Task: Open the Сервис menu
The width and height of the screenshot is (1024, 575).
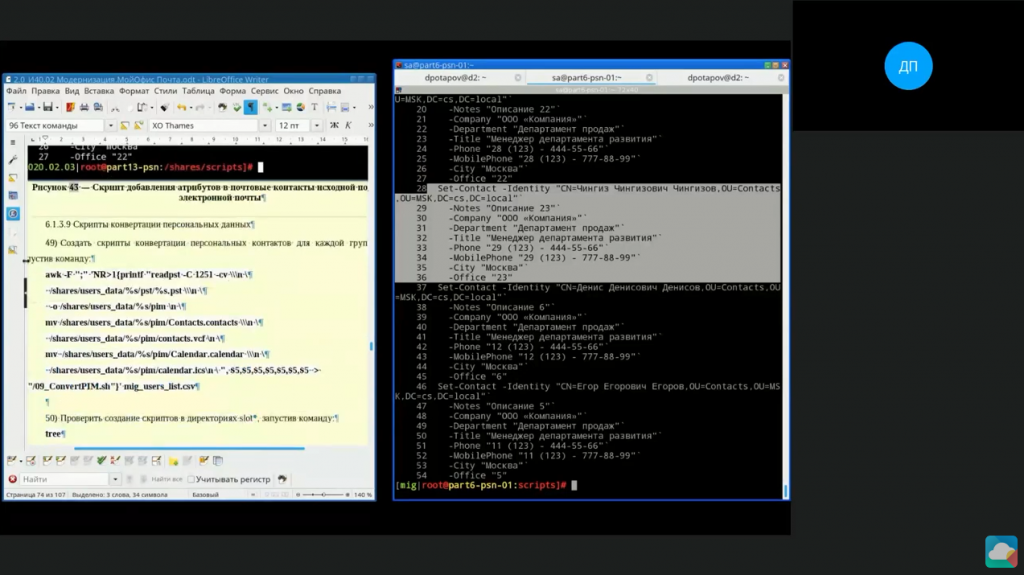Action: click(x=264, y=91)
